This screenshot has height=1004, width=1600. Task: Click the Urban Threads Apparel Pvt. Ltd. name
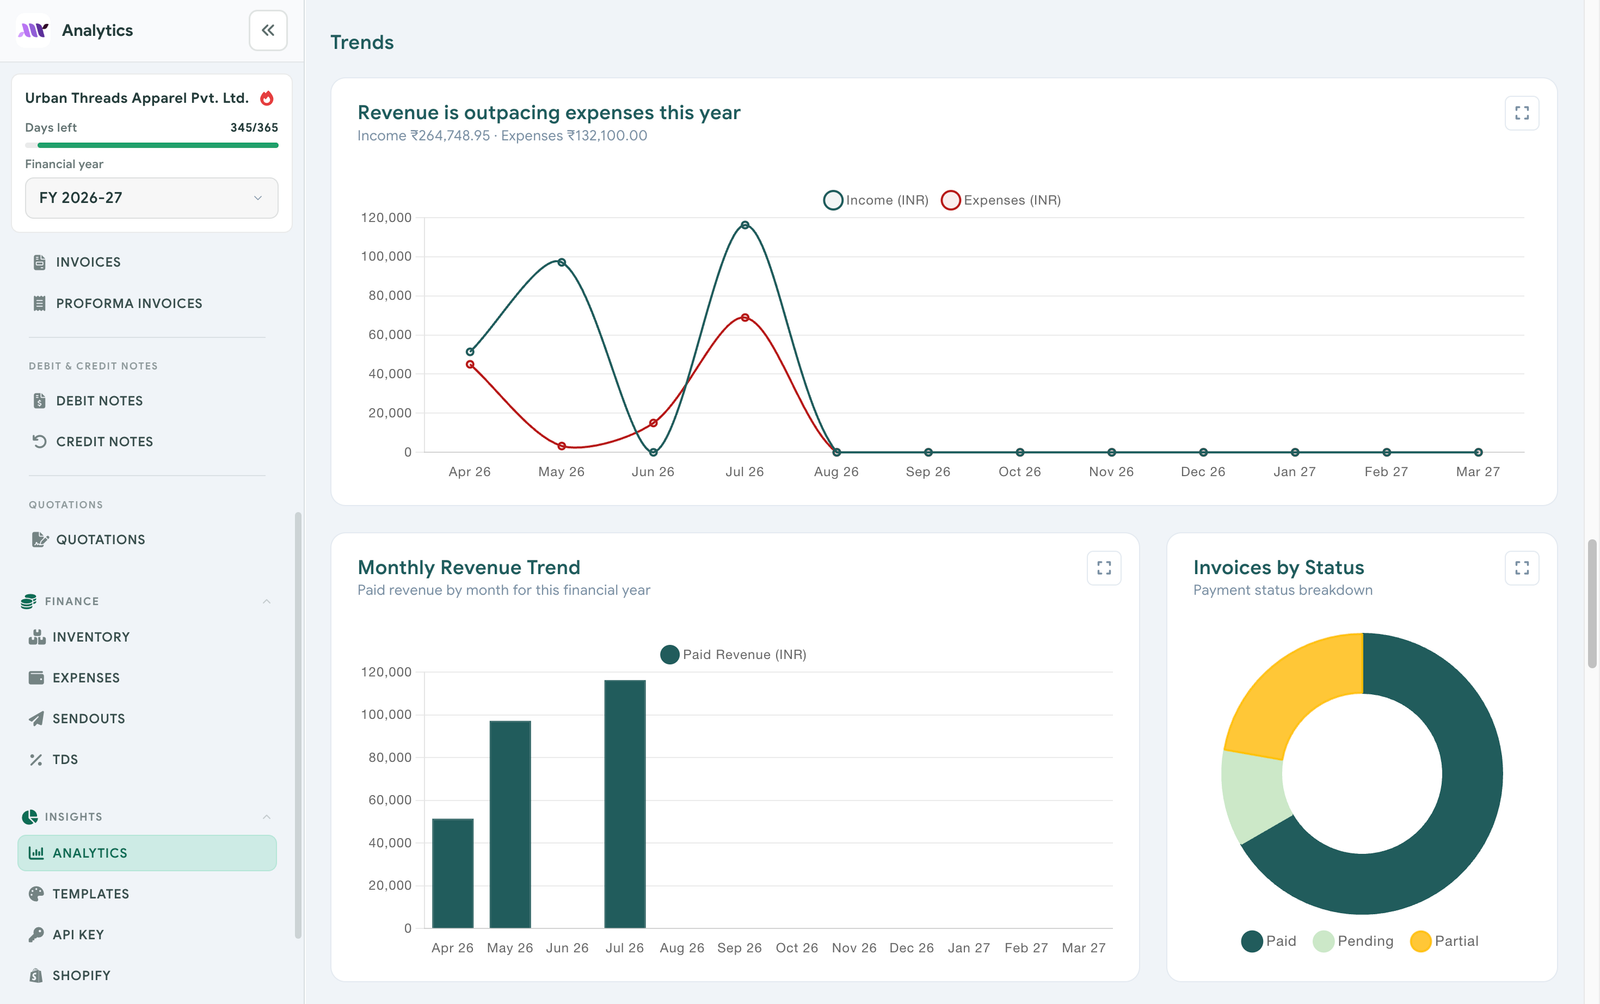(137, 98)
